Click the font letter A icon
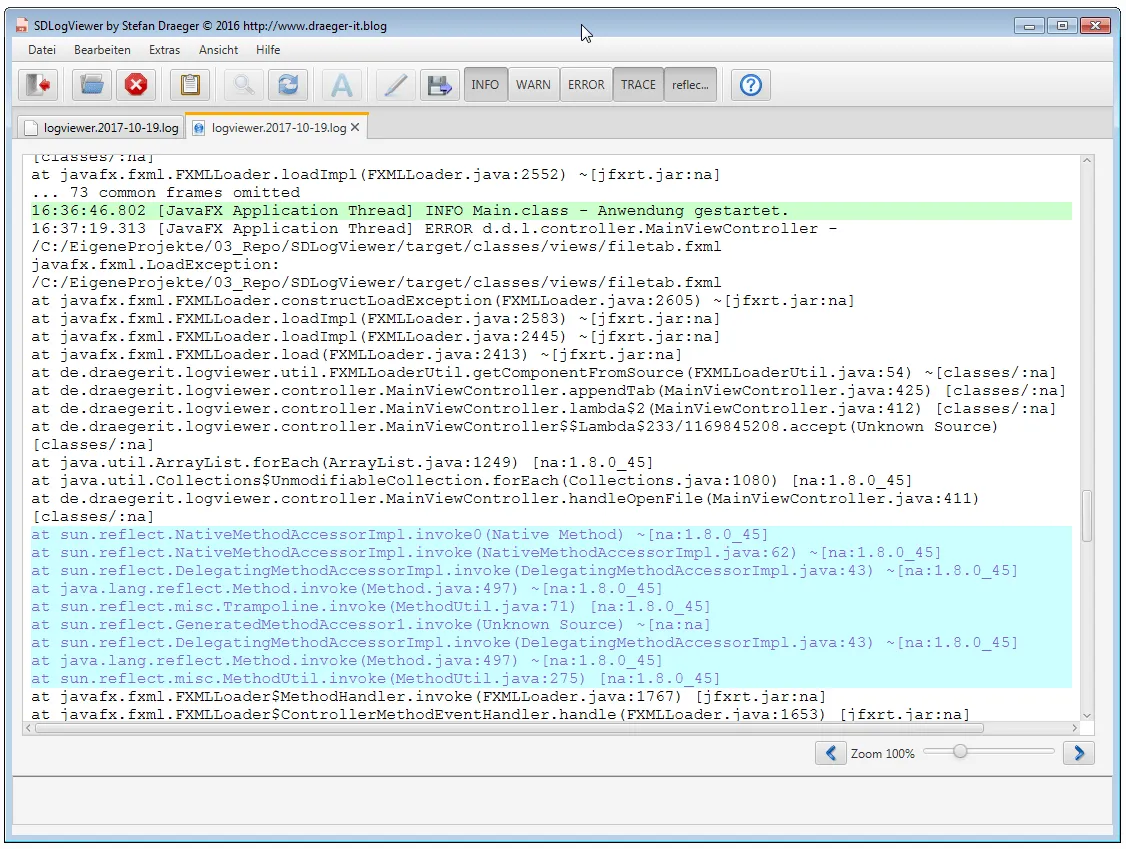 [342, 85]
